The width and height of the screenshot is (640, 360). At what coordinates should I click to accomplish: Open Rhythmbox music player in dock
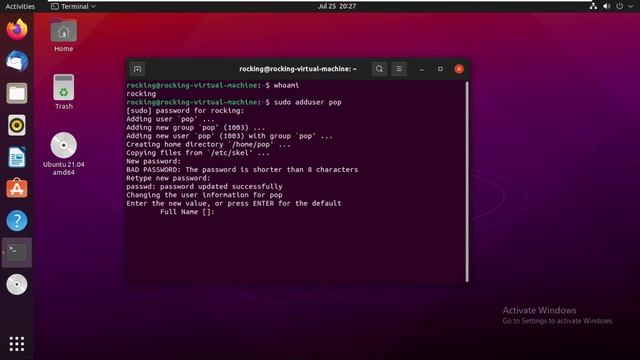coord(17,125)
